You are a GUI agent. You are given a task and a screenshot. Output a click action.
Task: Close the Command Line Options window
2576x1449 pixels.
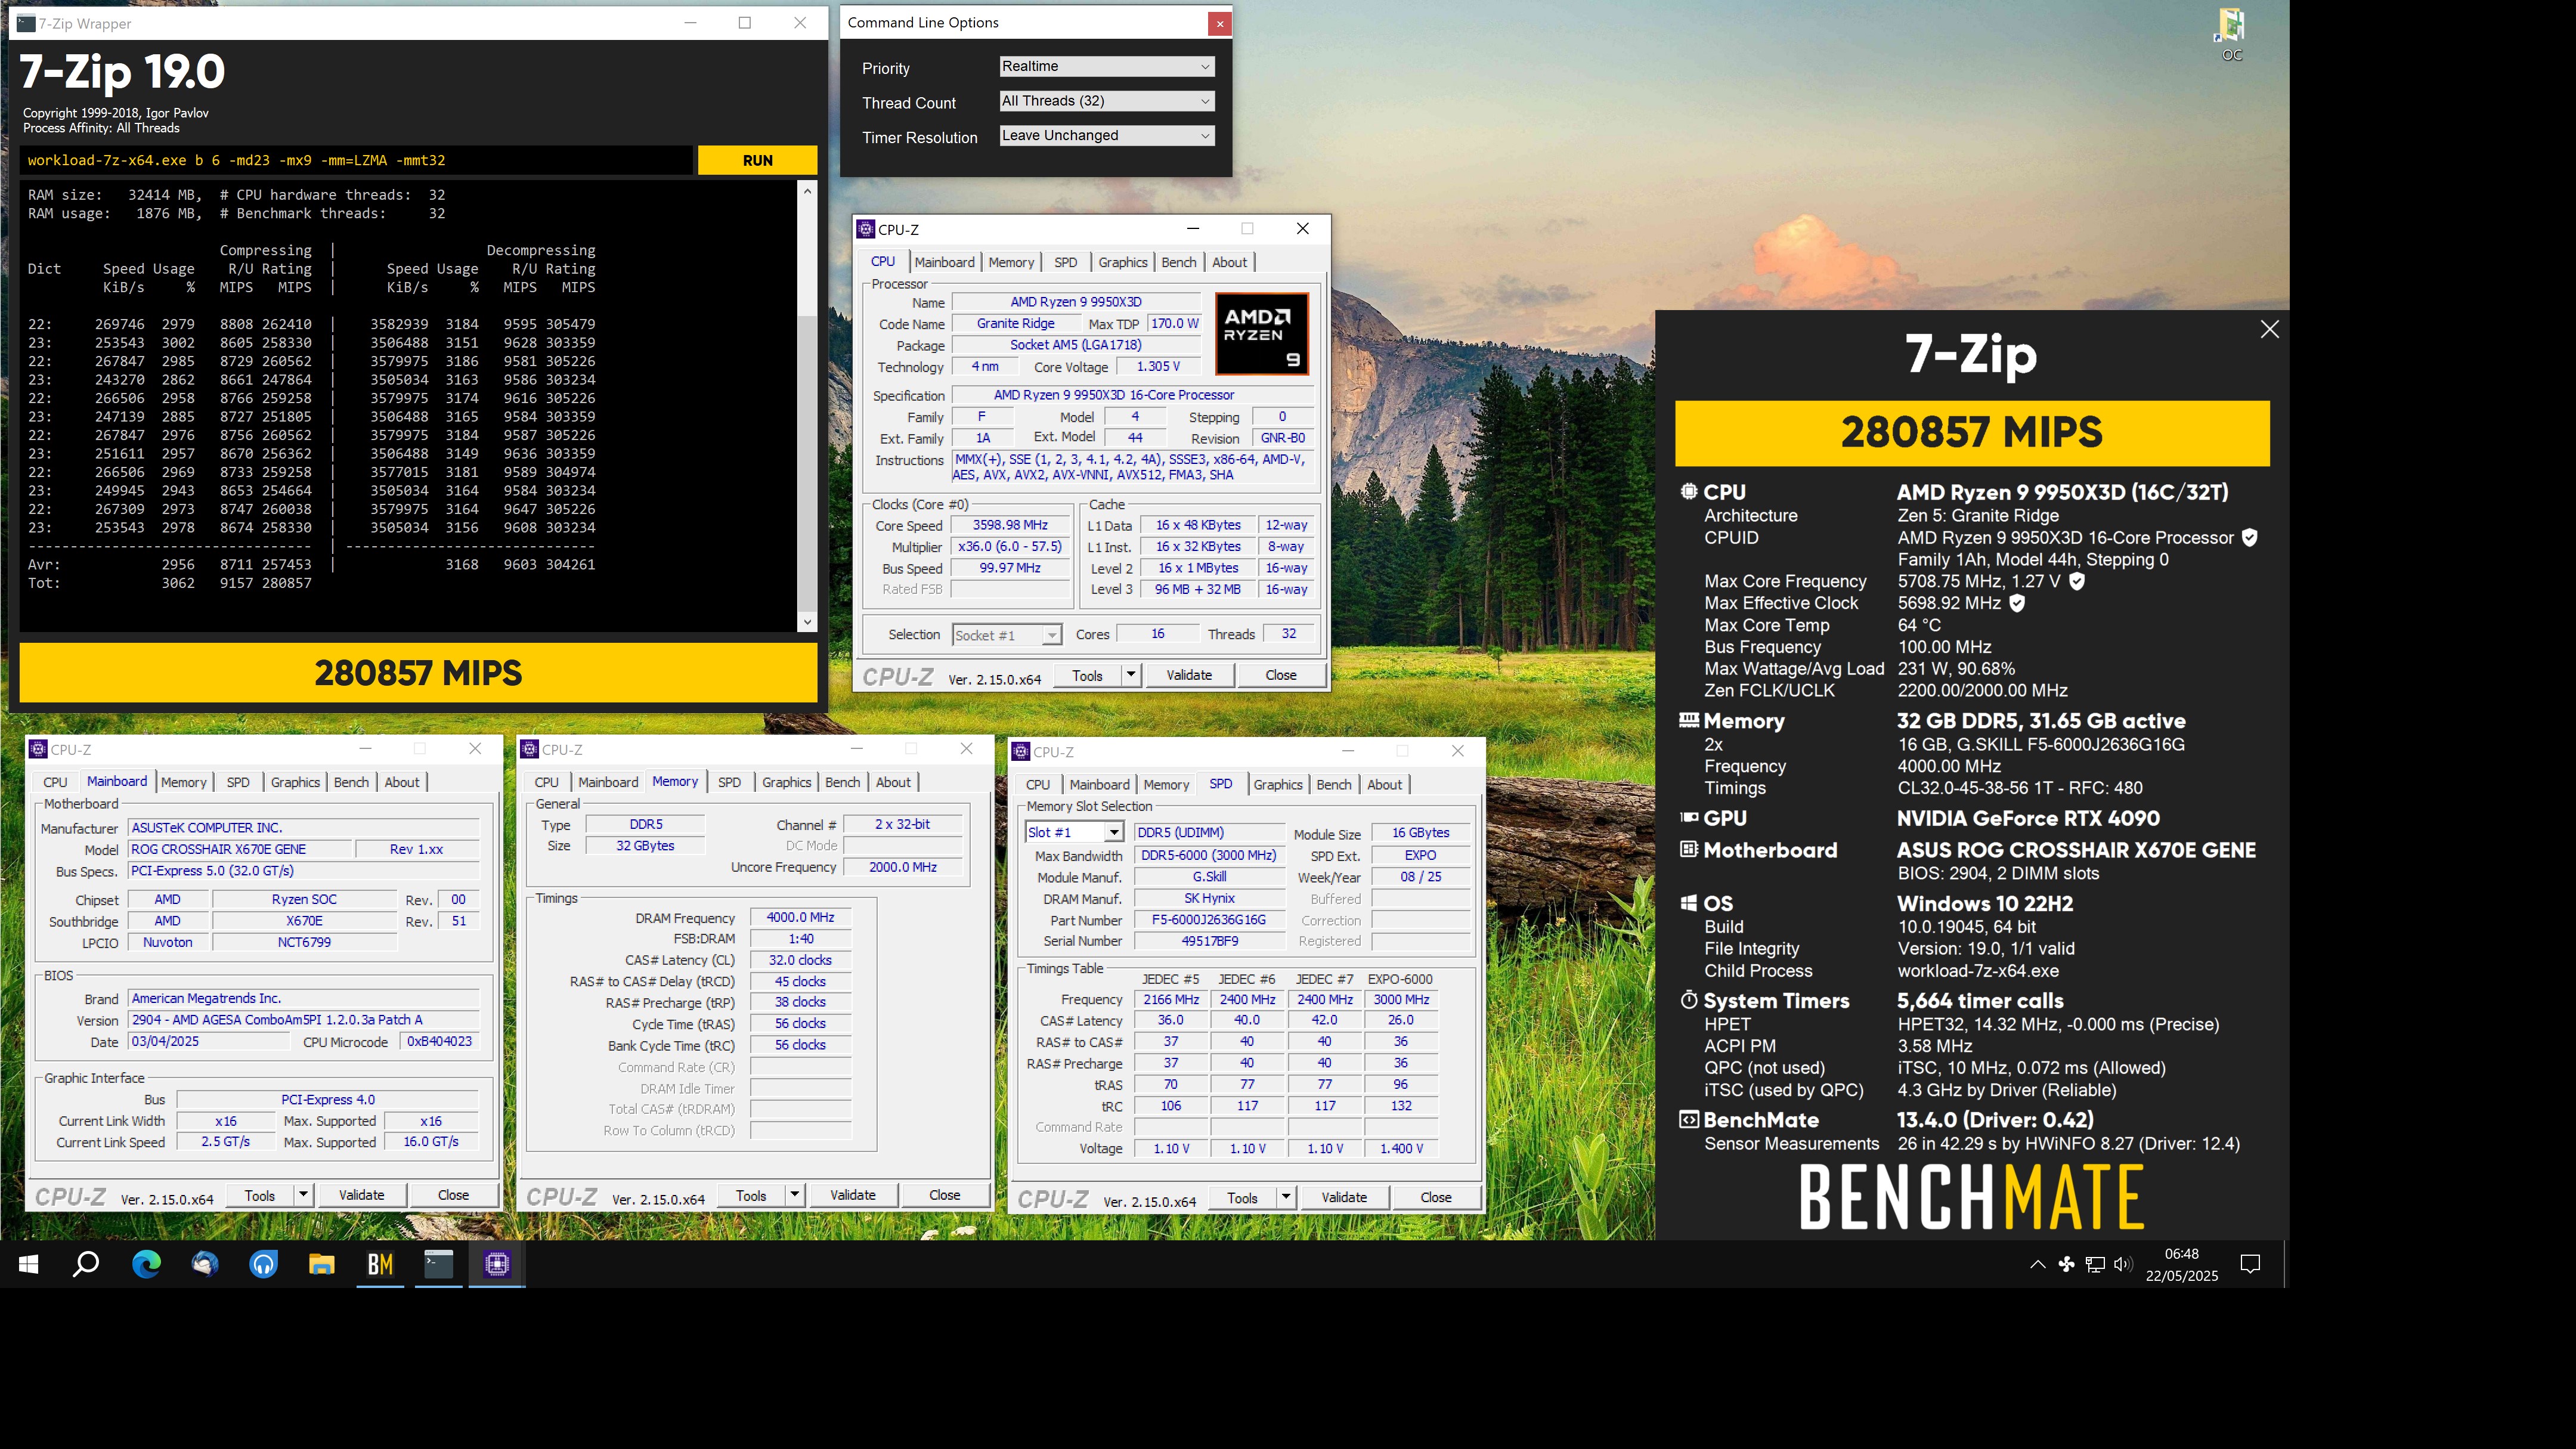(x=1219, y=23)
